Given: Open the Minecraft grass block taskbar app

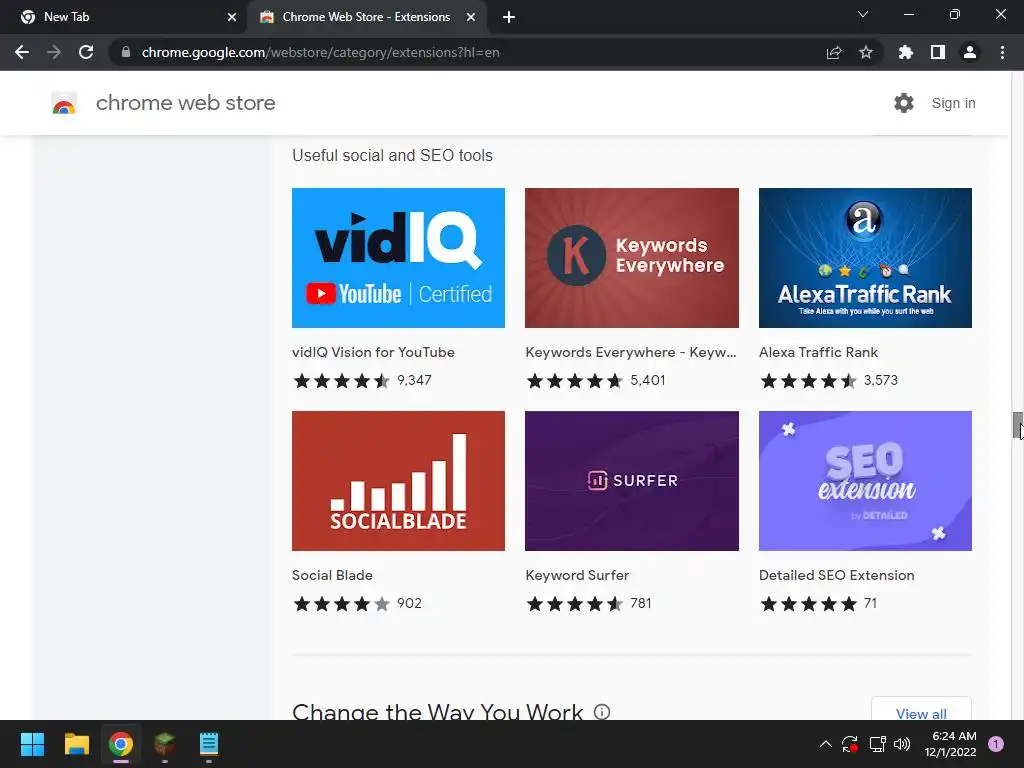Looking at the screenshot, I should (165, 744).
